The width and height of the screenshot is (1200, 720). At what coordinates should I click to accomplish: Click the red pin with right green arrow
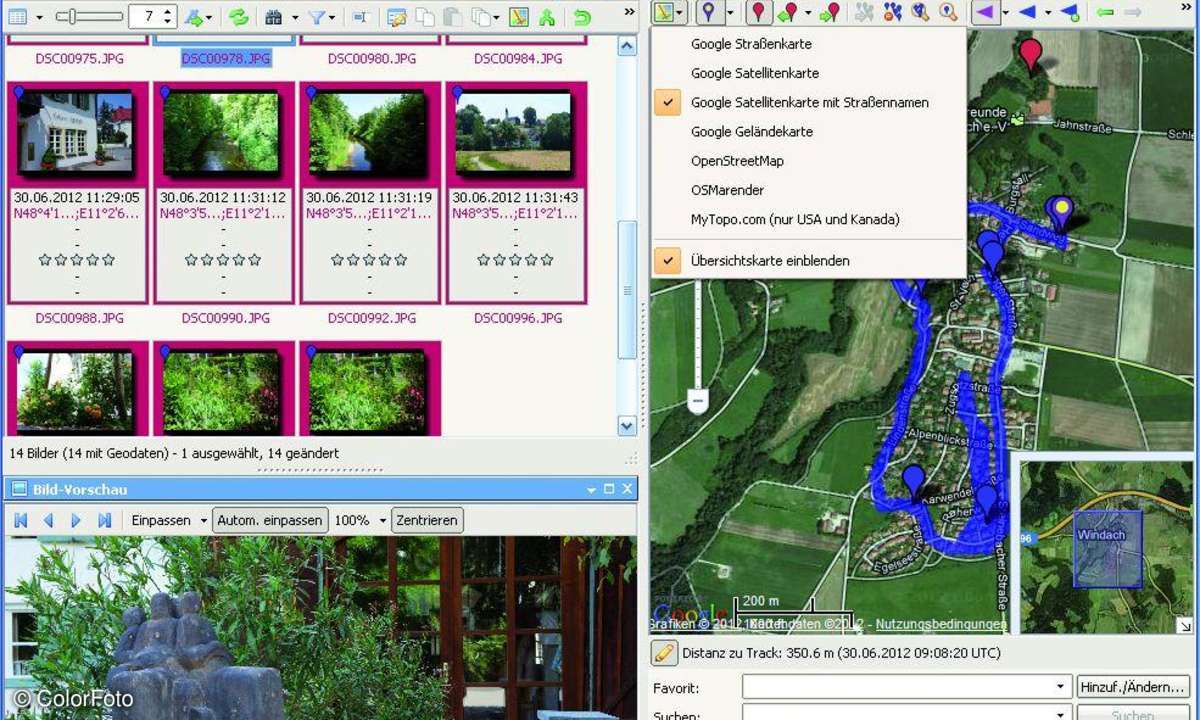(829, 13)
